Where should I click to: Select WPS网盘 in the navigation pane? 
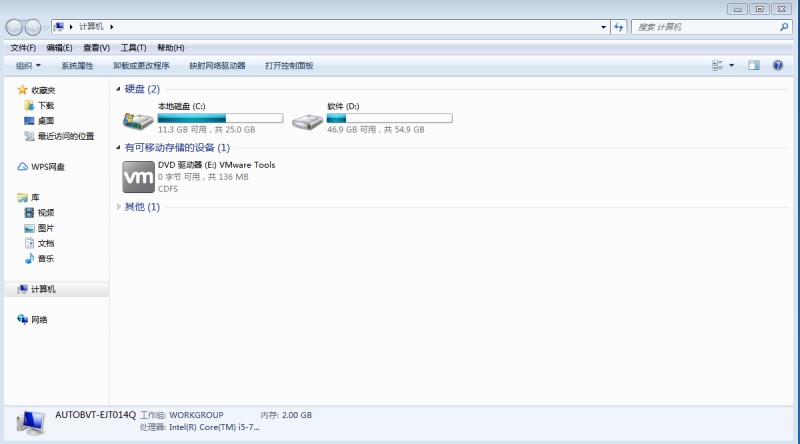(48, 167)
